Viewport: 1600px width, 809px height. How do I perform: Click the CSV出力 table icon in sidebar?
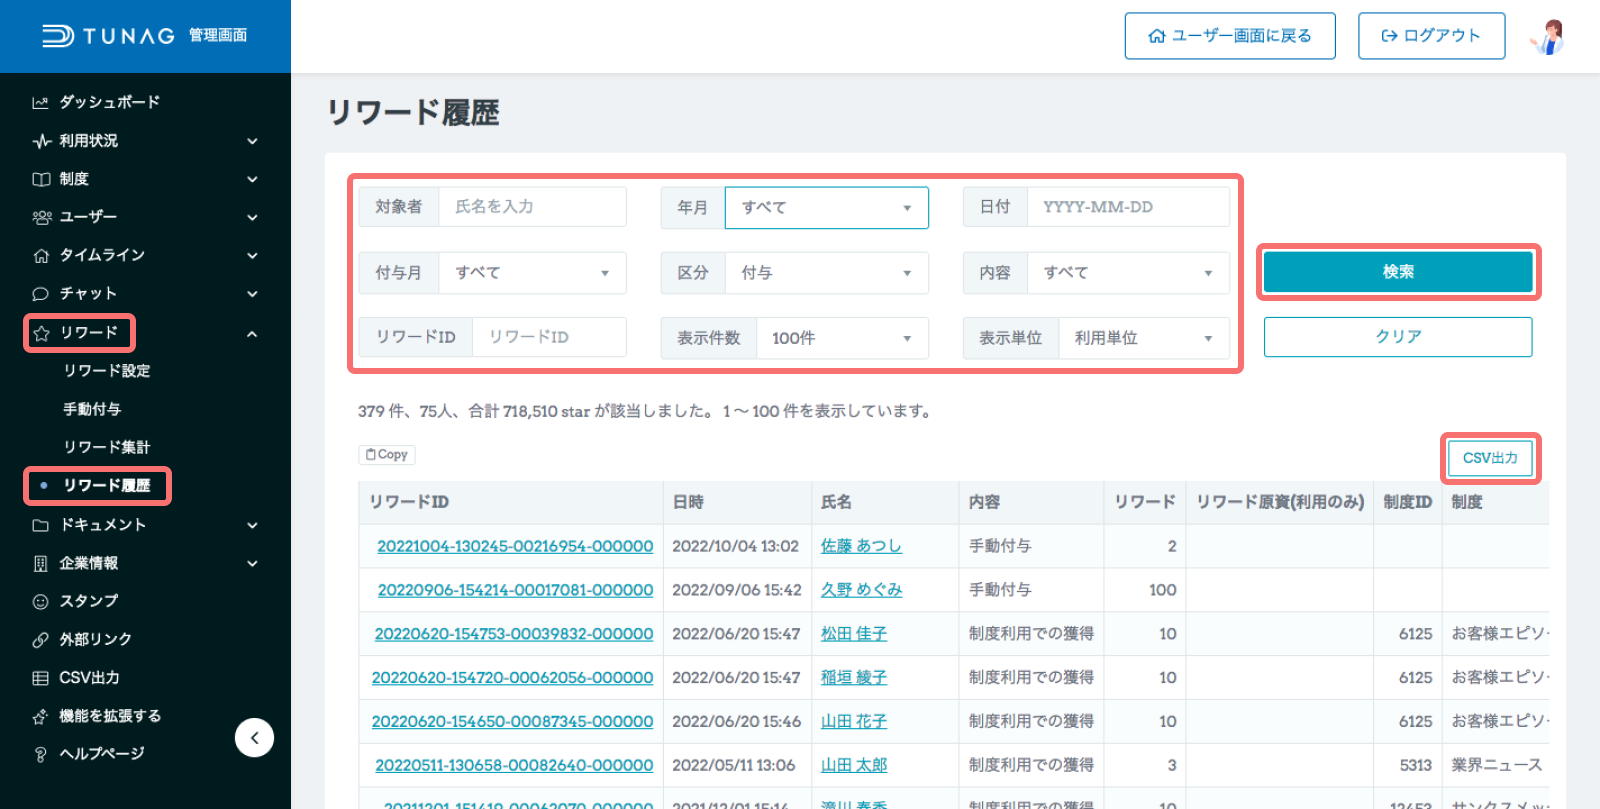coord(41,678)
